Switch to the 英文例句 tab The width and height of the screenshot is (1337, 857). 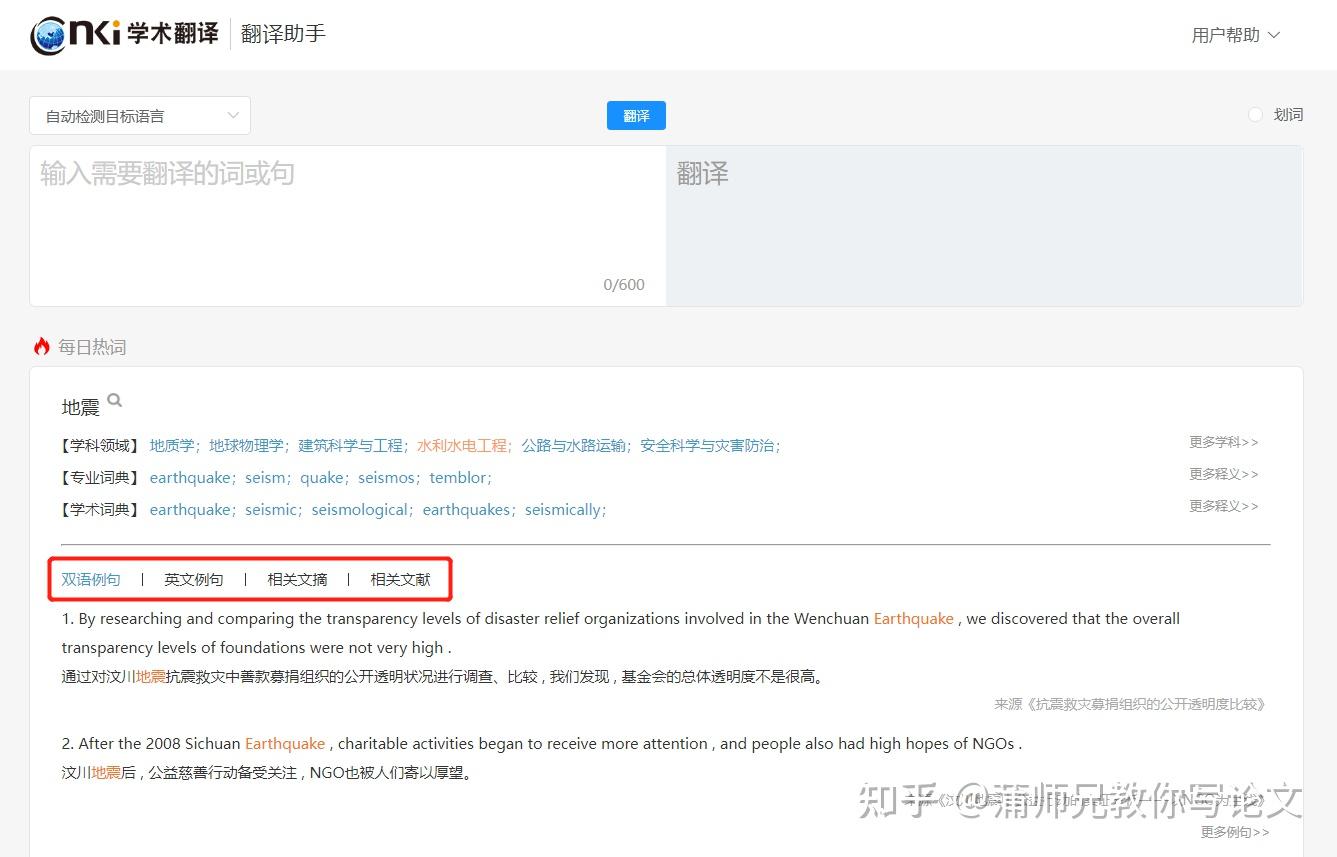(194, 579)
